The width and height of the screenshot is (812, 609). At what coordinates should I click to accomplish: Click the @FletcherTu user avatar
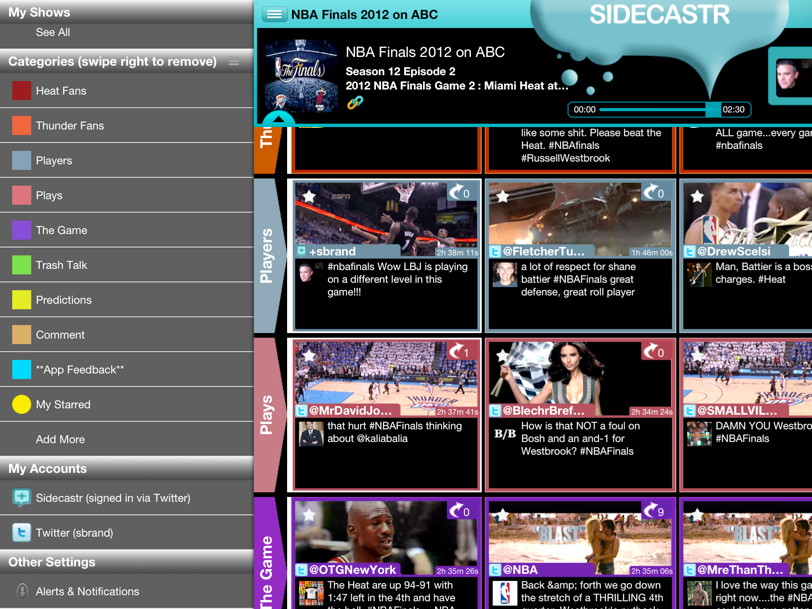pos(505,274)
